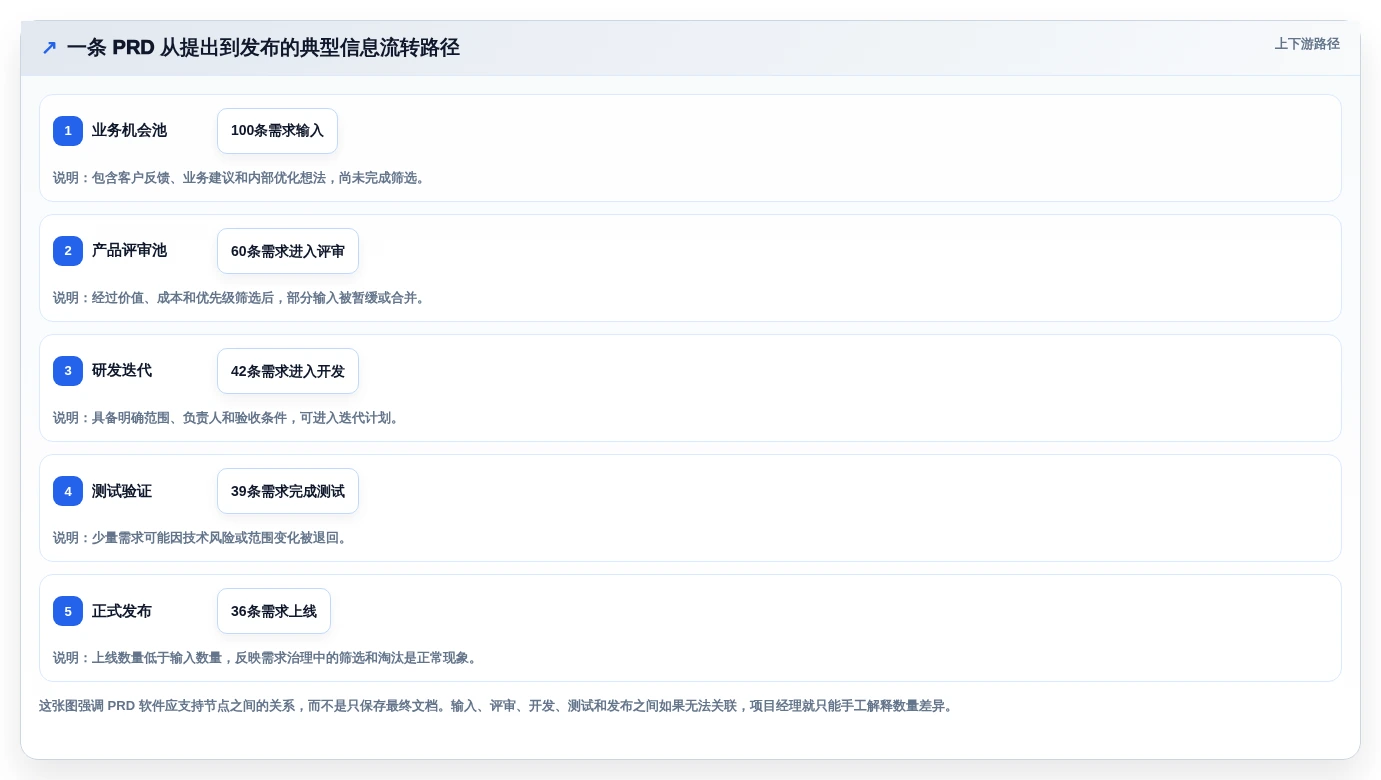Viewport: 1381px width, 780px height.
Task: Click step badge 1 next to 业务机会池
Action: tap(68, 131)
